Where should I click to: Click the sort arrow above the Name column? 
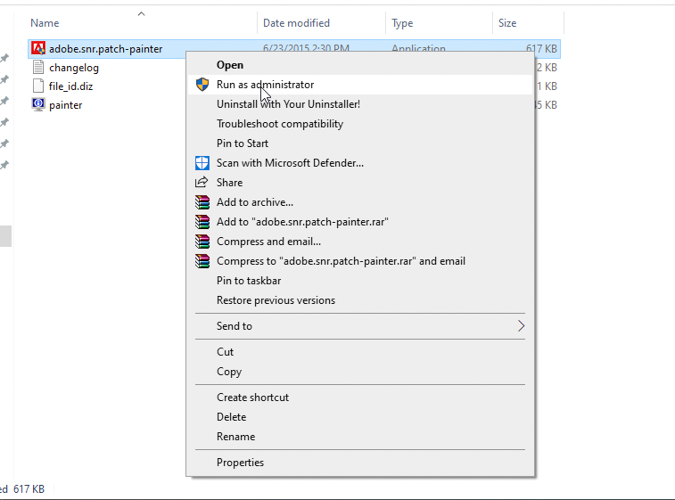[x=141, y=14]
